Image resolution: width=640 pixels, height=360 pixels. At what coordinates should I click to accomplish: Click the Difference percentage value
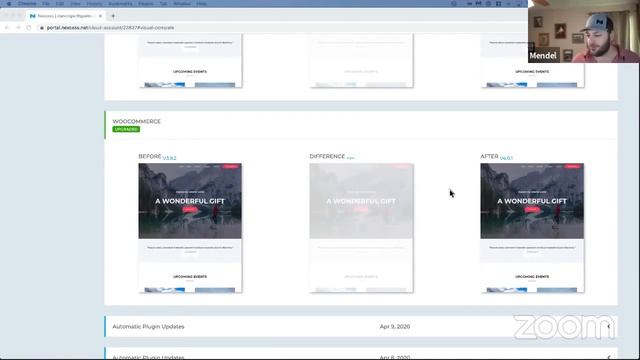tap(350, 158)
